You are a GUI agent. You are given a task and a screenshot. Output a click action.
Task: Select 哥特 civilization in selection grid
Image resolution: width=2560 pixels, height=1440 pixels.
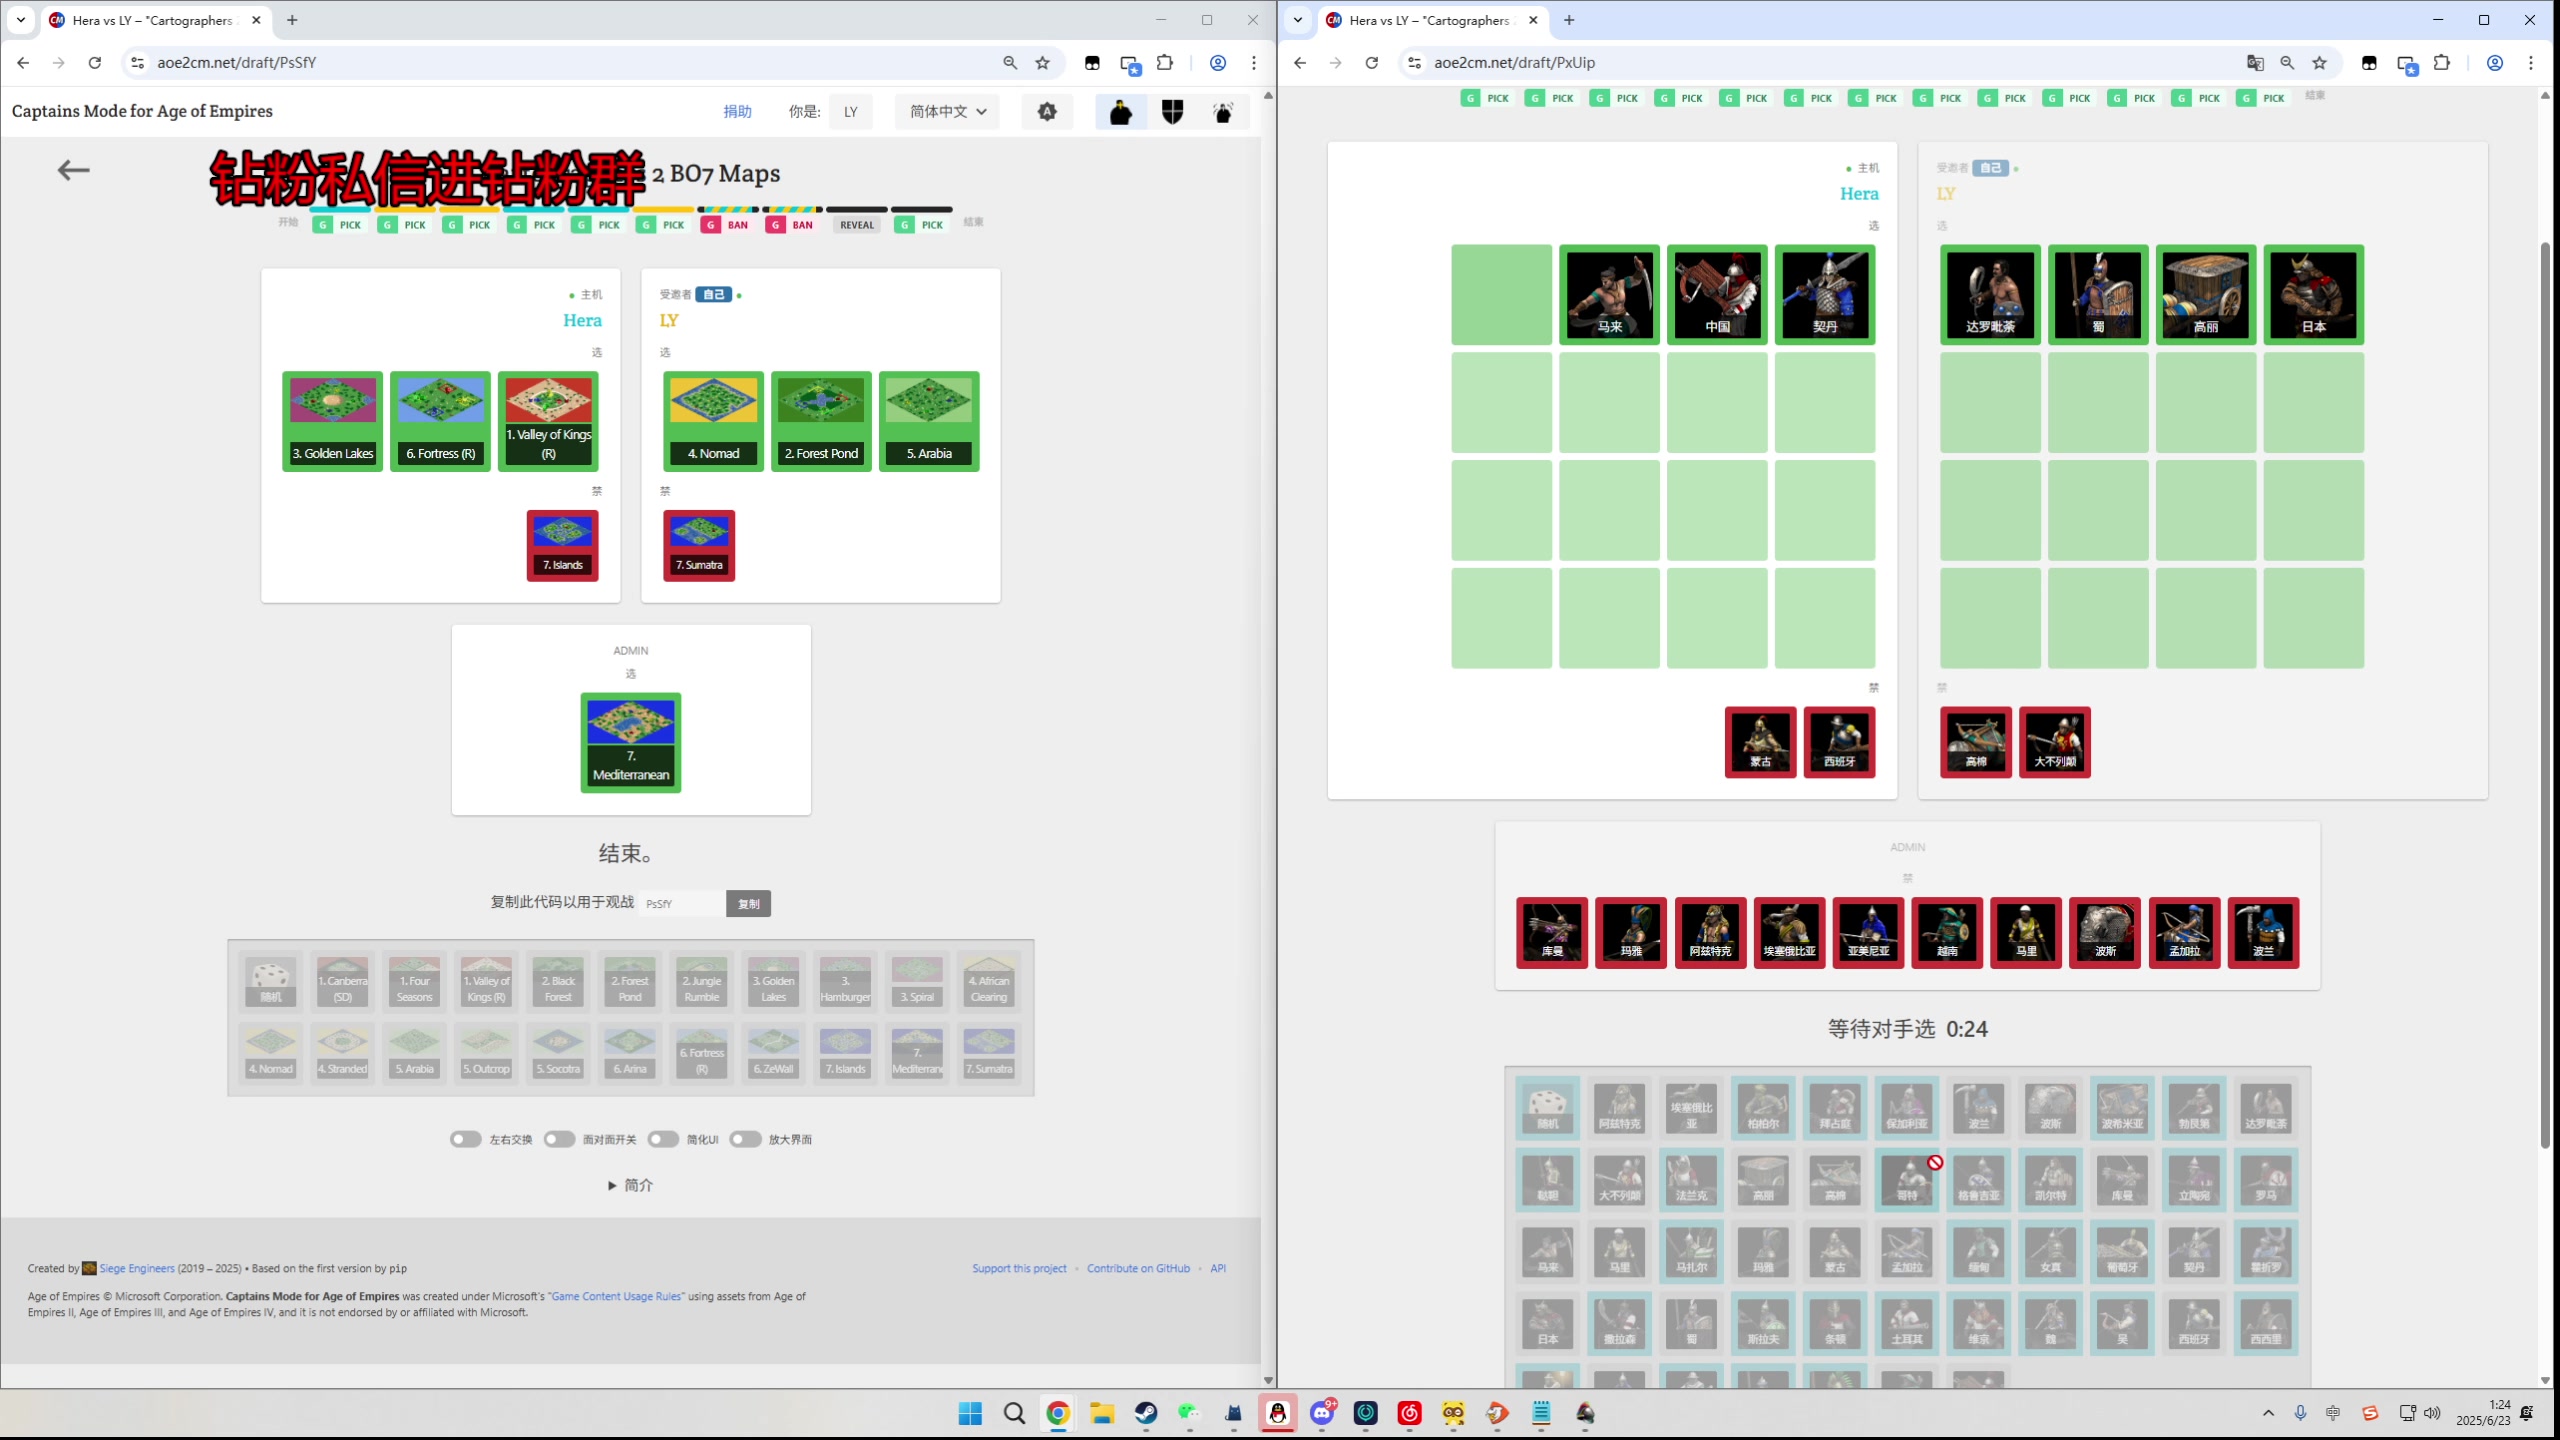[x=1907, y=1179]
